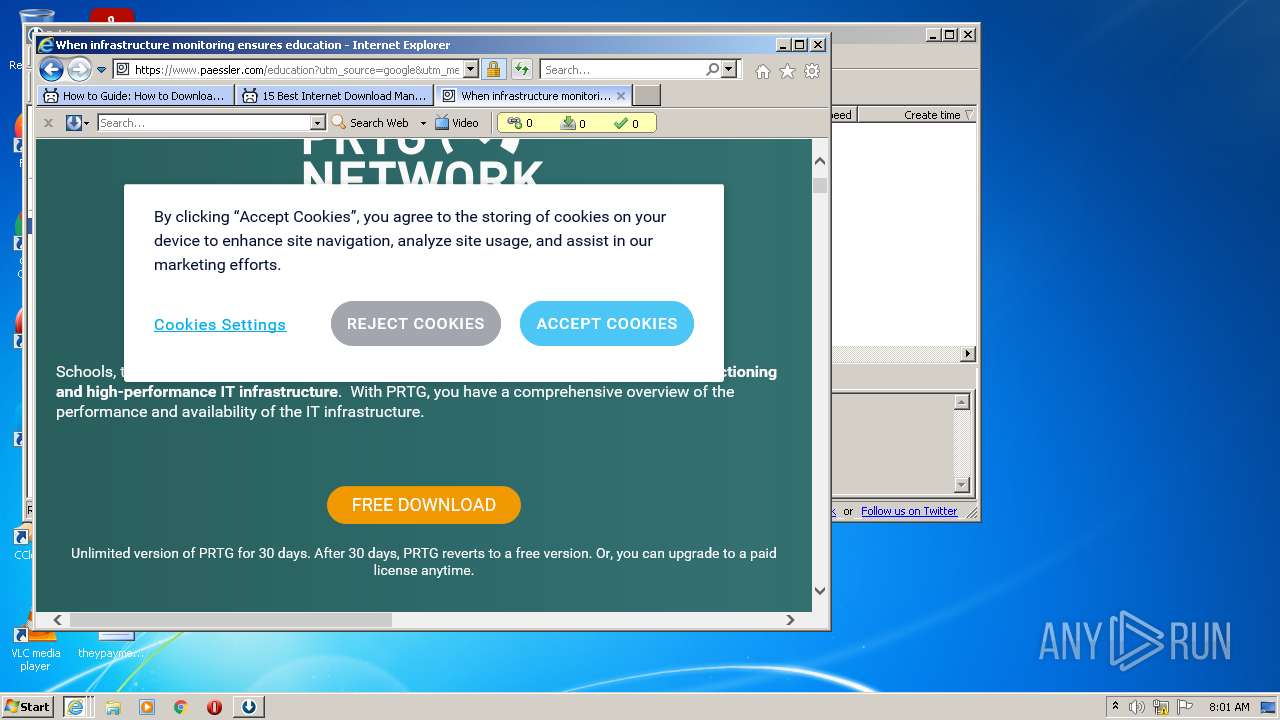This screenshot has width=1280, height=720.
Task: Open the Start menu
Action: point(28,706)
